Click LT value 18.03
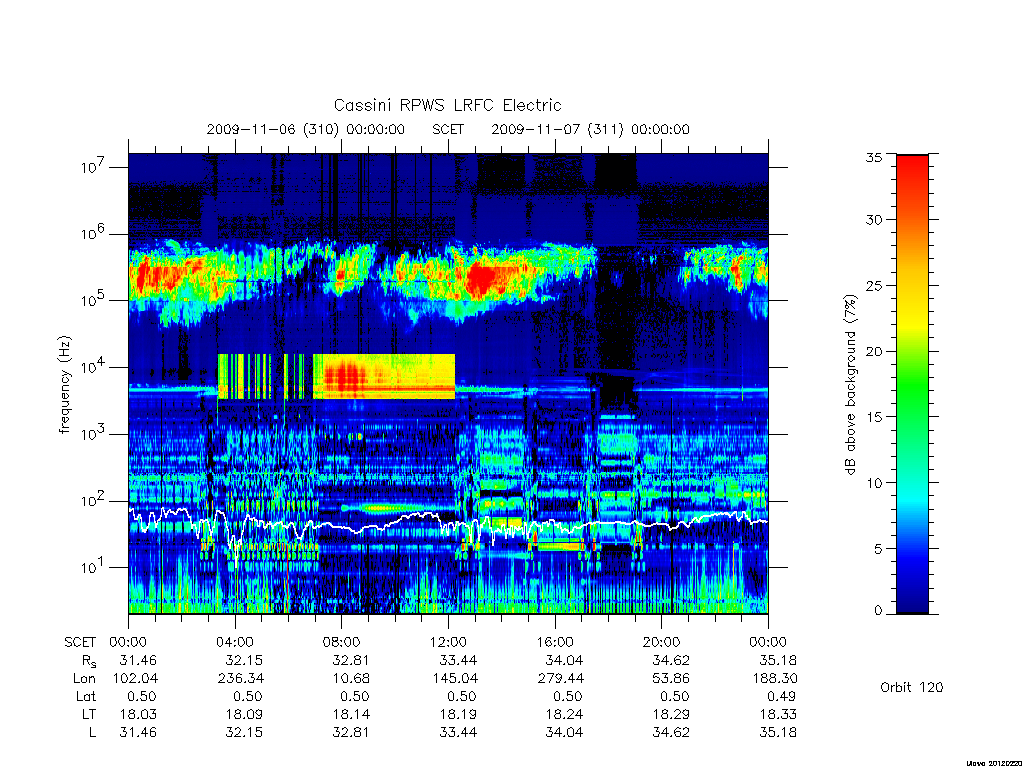 pyautogui.click(x=138, y=714)
